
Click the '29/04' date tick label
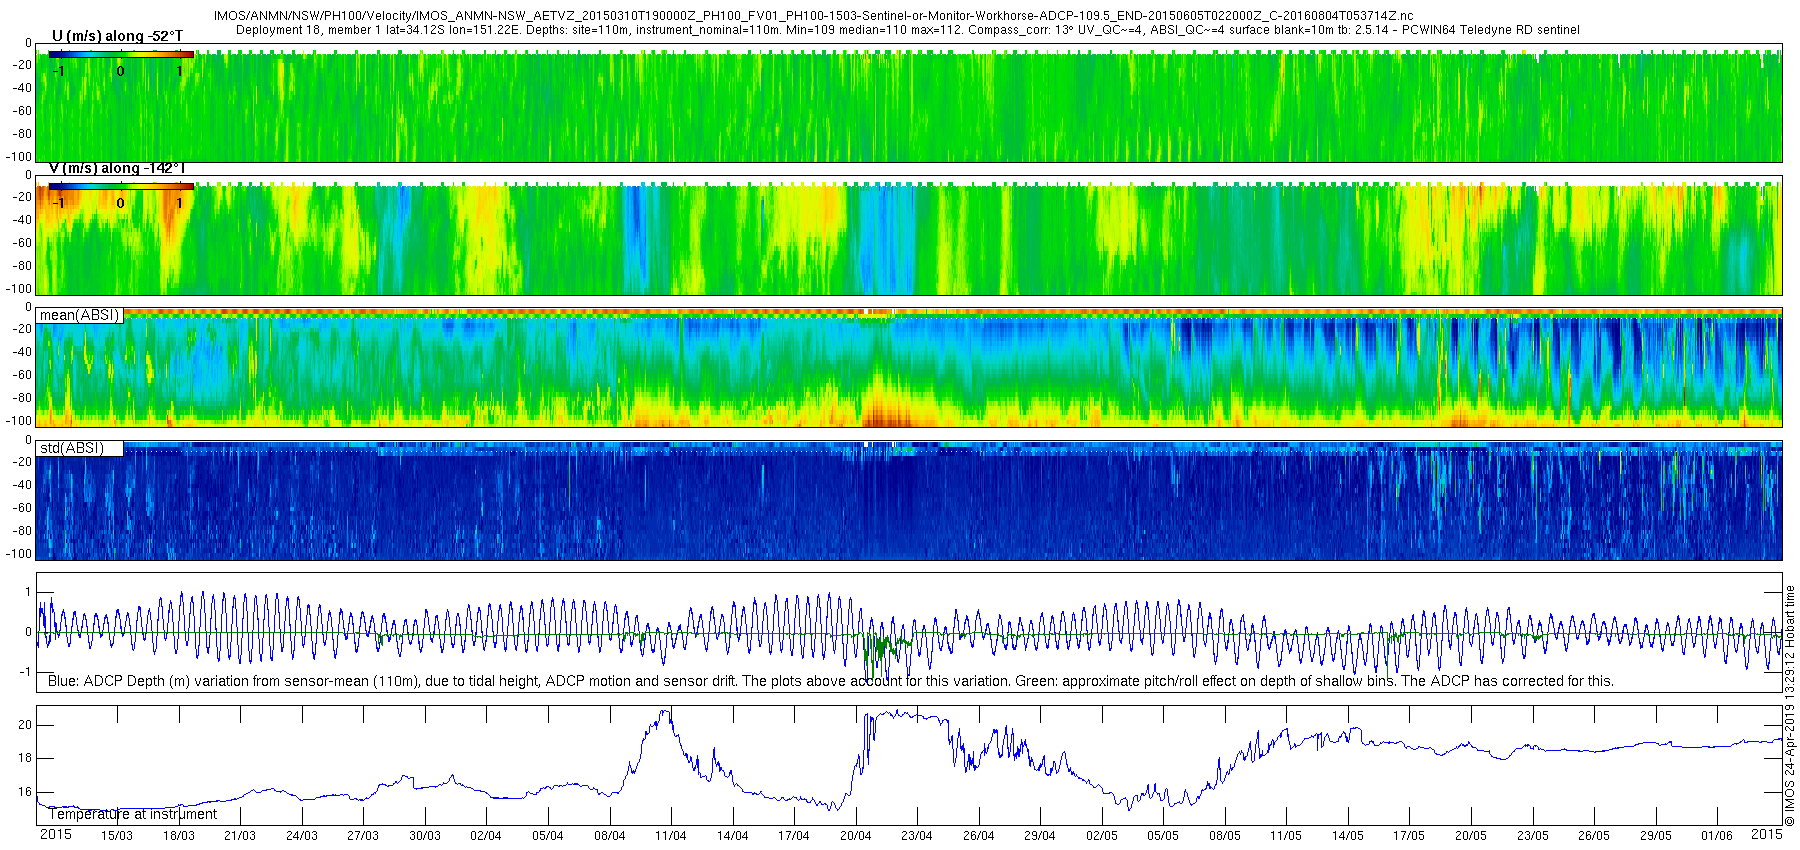[x=1040, y=836]
